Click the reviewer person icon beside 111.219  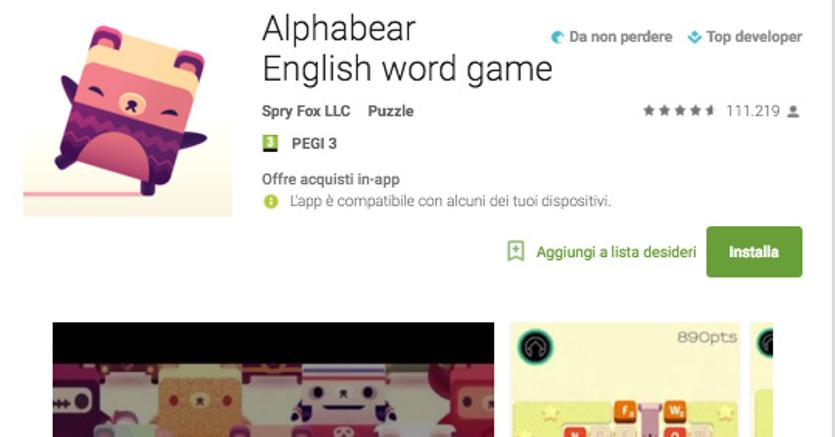[x=793, y=111]
